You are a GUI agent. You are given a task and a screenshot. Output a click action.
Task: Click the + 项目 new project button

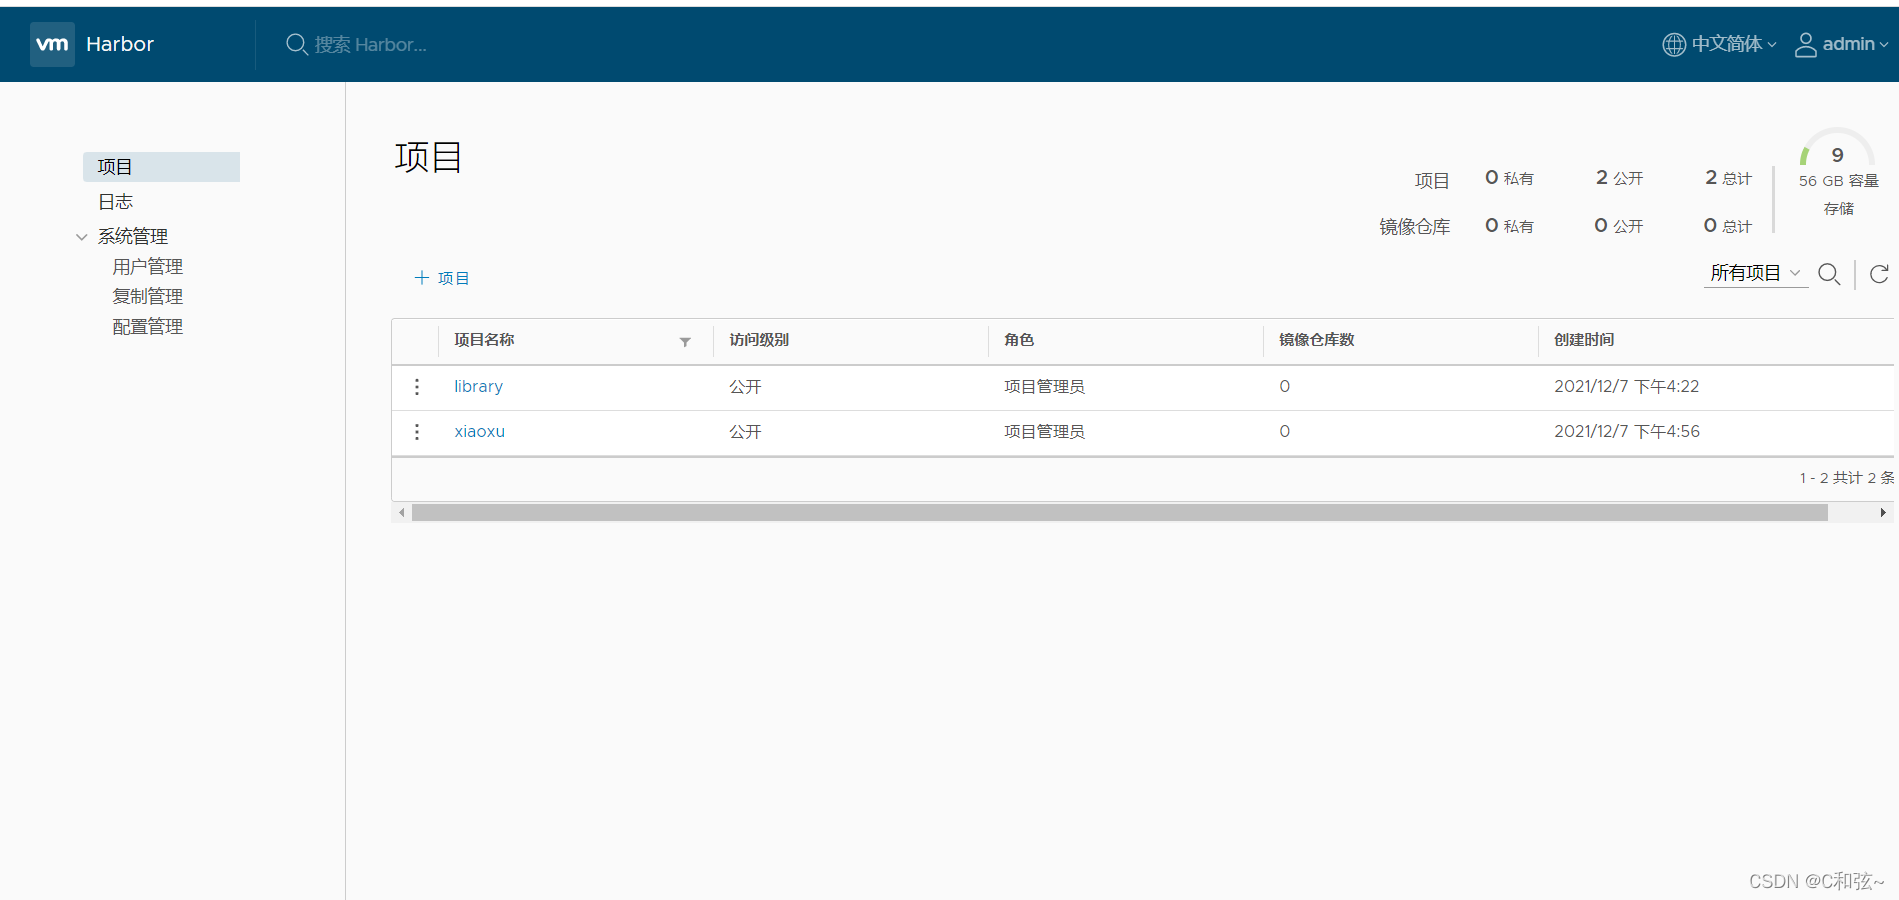pos(442,278)
